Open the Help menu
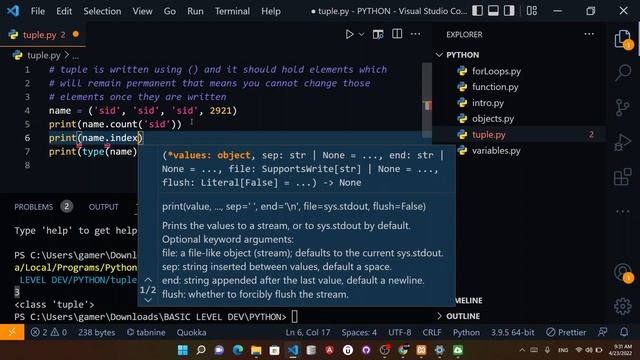 [x=271, y=11]
